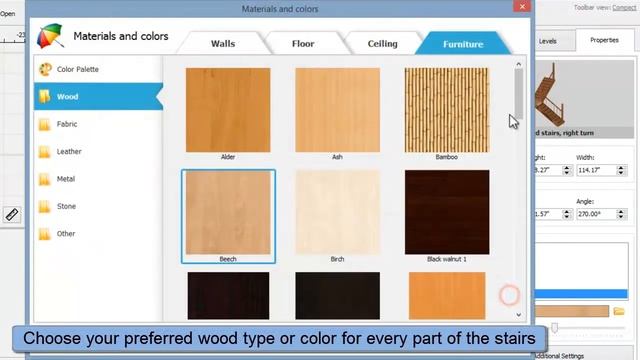
Task: Choose the Beech wood swatch
Action: (228, 212)
